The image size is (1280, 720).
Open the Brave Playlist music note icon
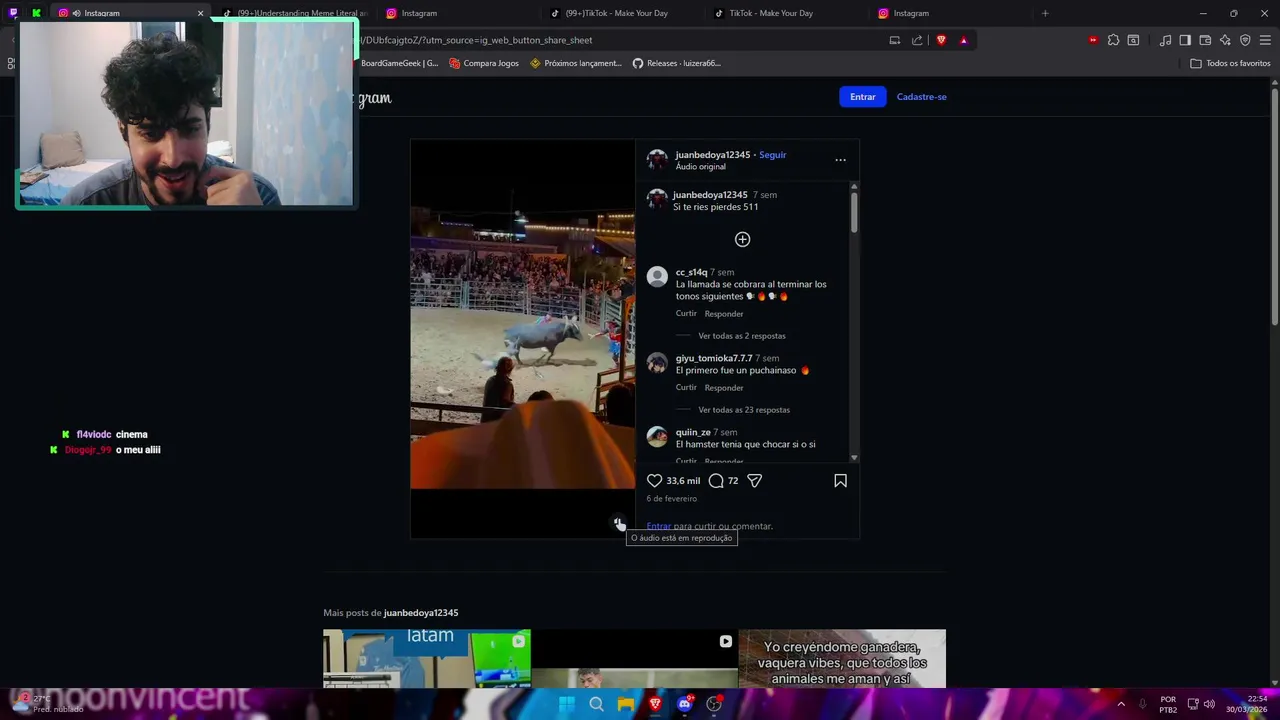pos(1165,40)
